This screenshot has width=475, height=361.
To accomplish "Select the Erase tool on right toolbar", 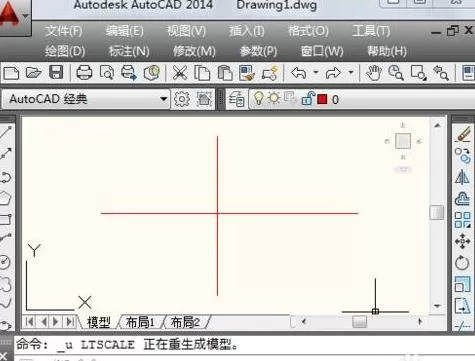I will coord(463,134).
